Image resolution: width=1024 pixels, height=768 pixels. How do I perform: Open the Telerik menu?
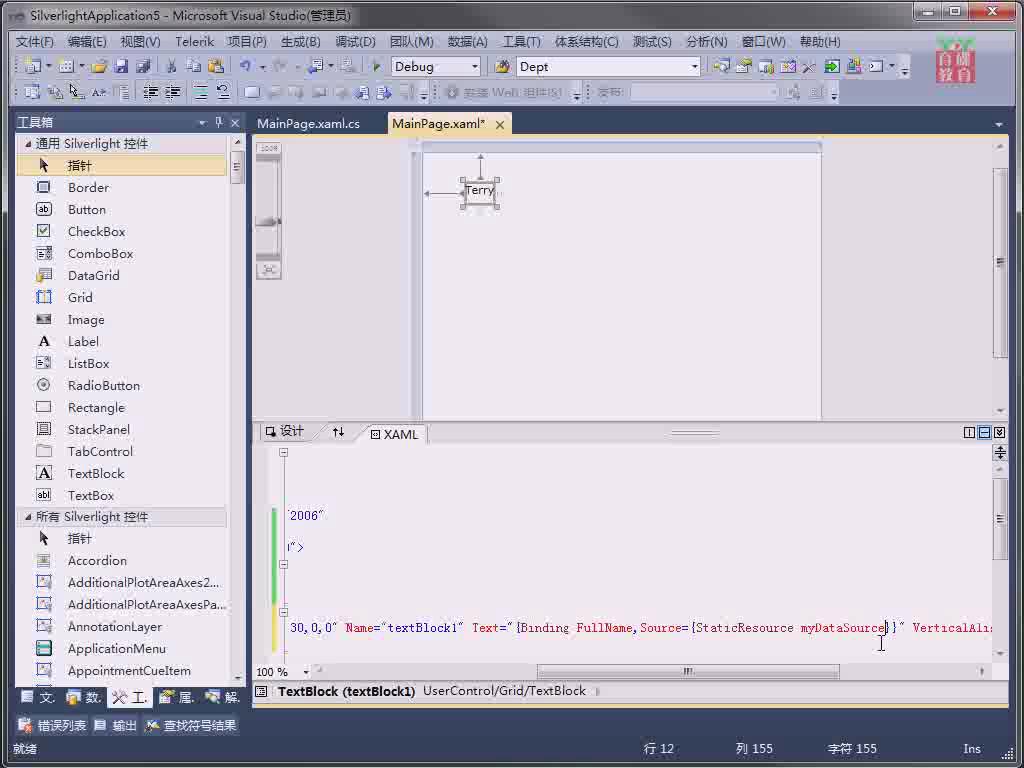tap(194, 42)
